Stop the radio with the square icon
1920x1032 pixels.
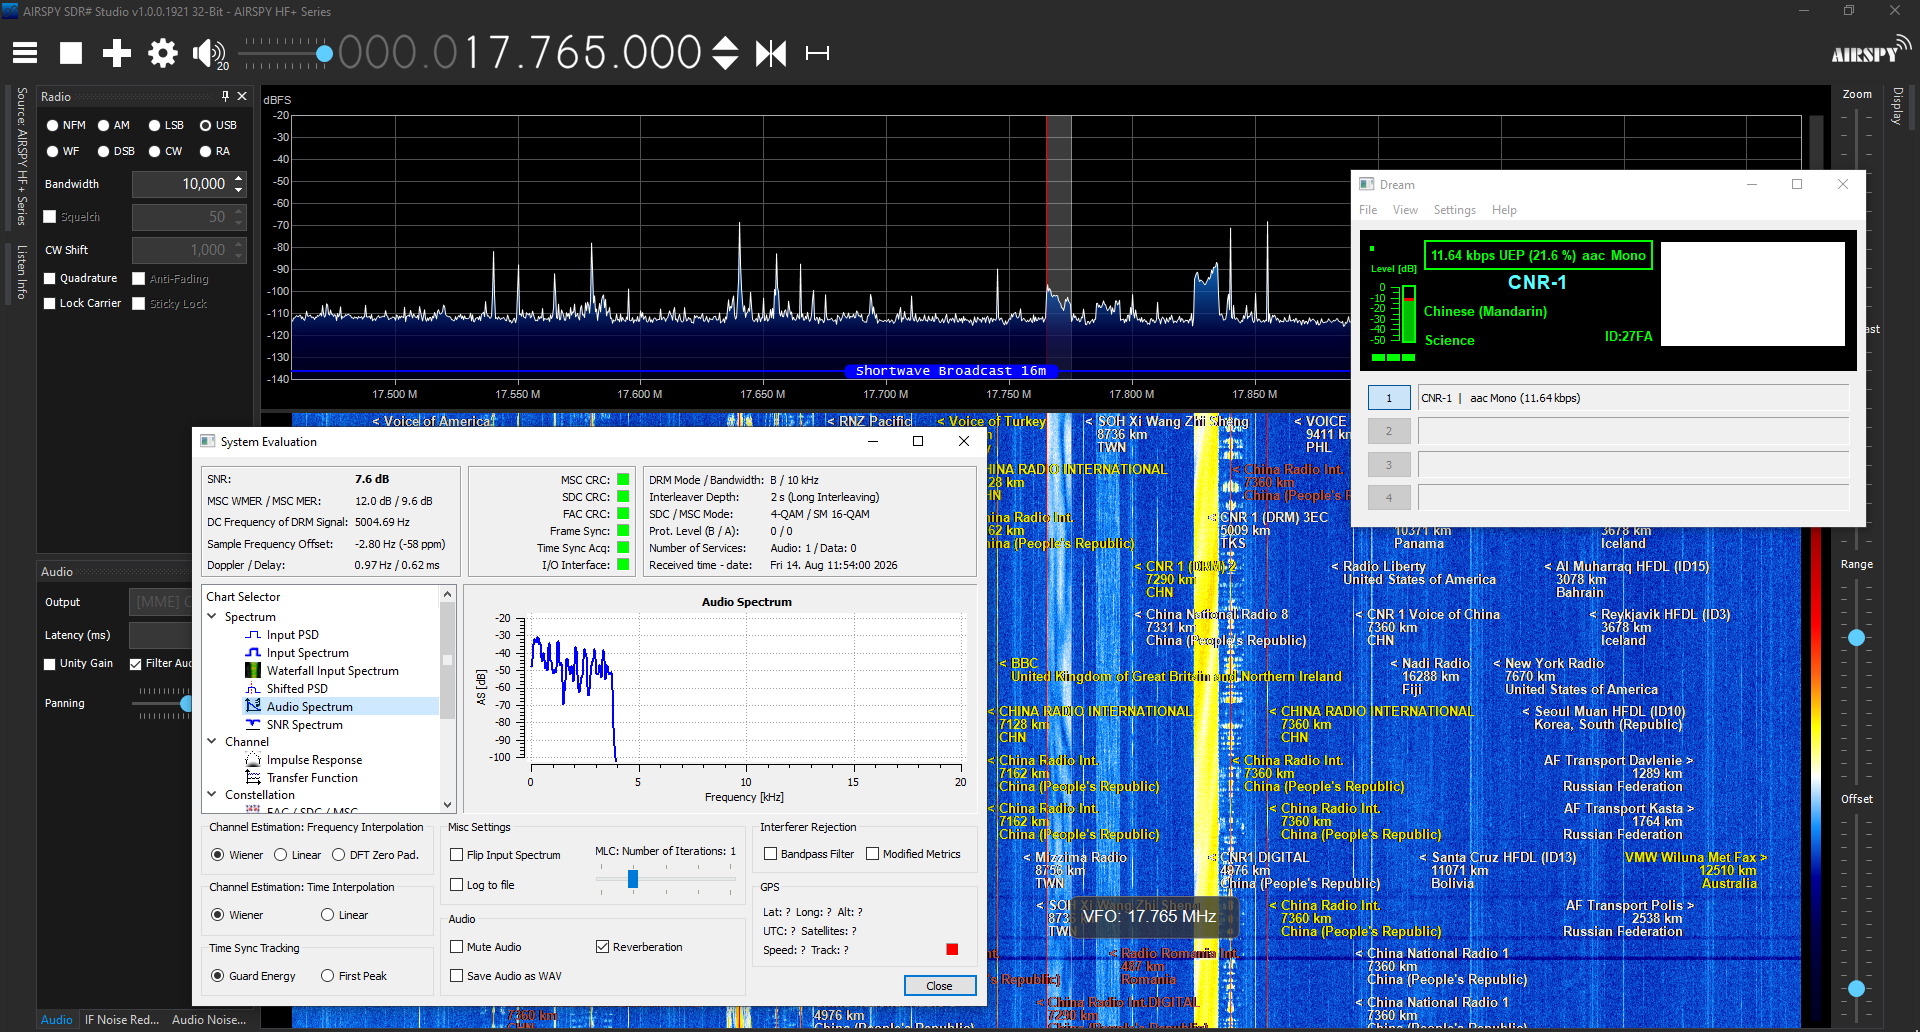point(71,53)
